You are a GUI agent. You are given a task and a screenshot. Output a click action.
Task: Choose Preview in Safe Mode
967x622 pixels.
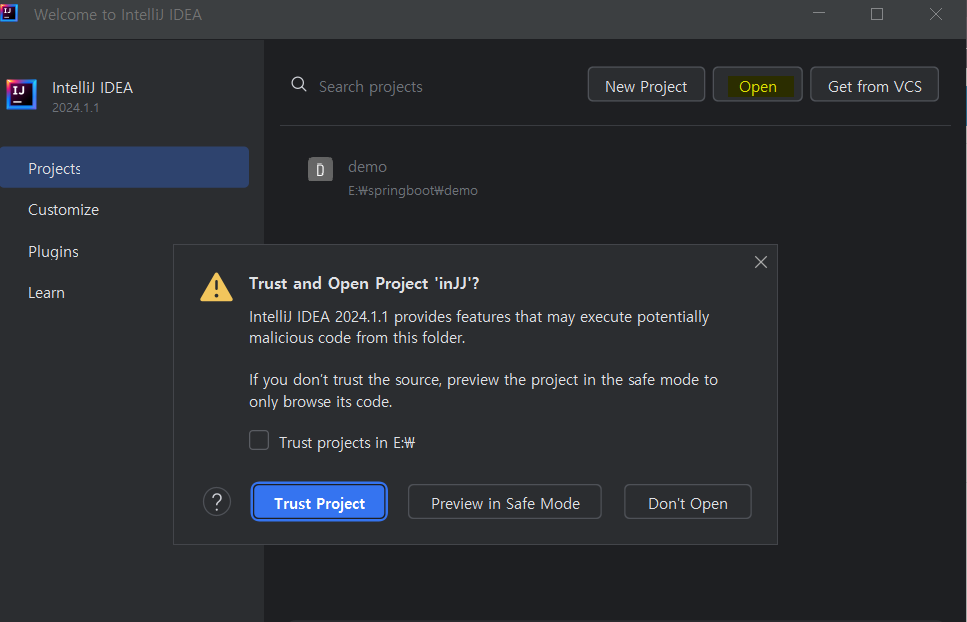[x=505, y=503]
